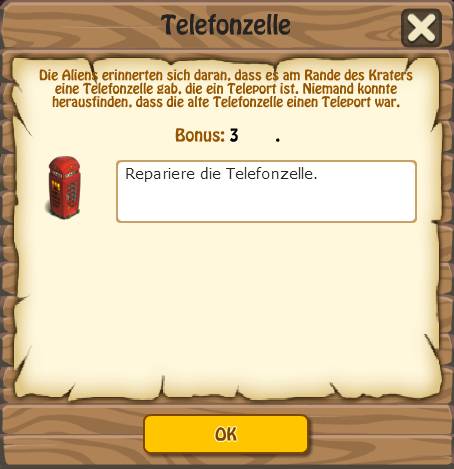
Task: Click the word 'Repariere' in the task box
Action: click(160, 174)
